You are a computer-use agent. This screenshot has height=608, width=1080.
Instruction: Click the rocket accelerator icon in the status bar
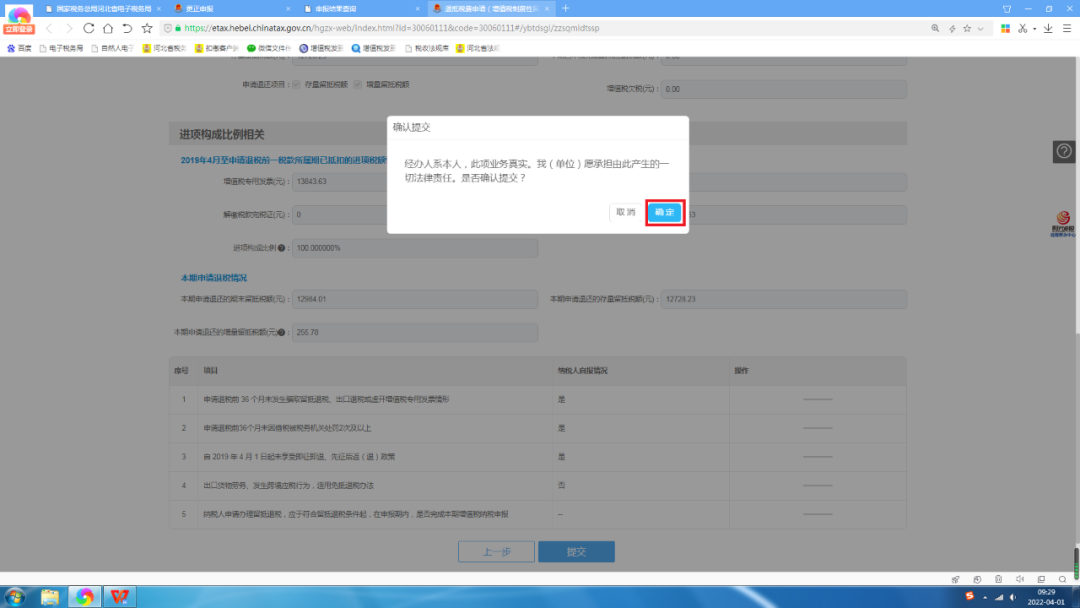click(x=955, y=580)
